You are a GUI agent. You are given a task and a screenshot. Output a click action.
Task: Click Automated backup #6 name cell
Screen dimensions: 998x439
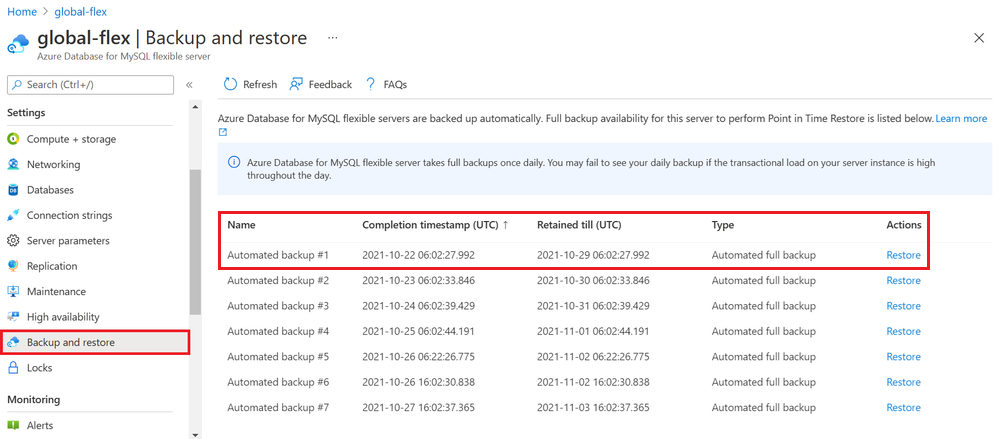[x=278, y=382]
